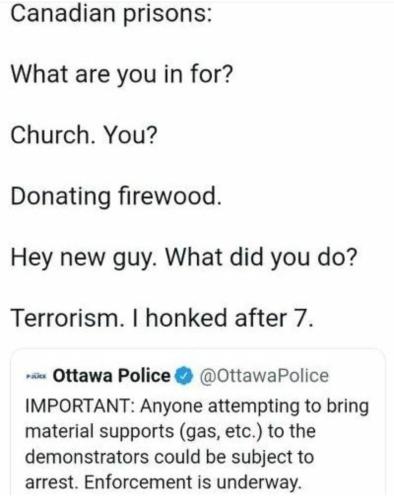Image resolution: width=394 pixels, height=500 pixels.
Task: Click the word 'arrest.' in quoted tweet
Action: click(51, 482)
